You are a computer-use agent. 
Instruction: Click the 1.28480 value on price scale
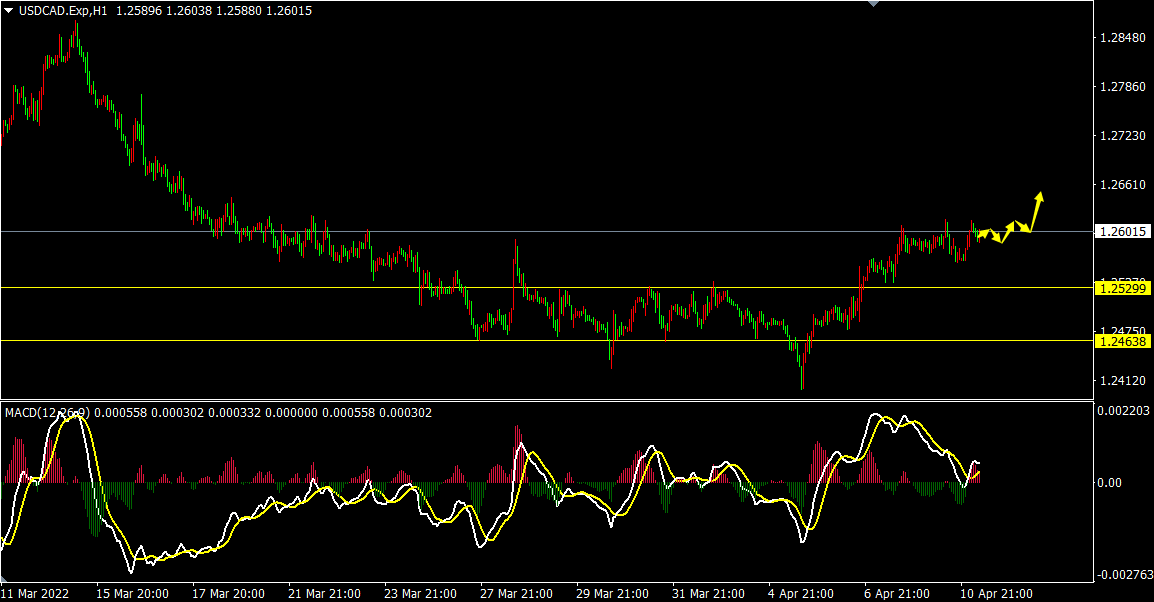(1122, 38)
